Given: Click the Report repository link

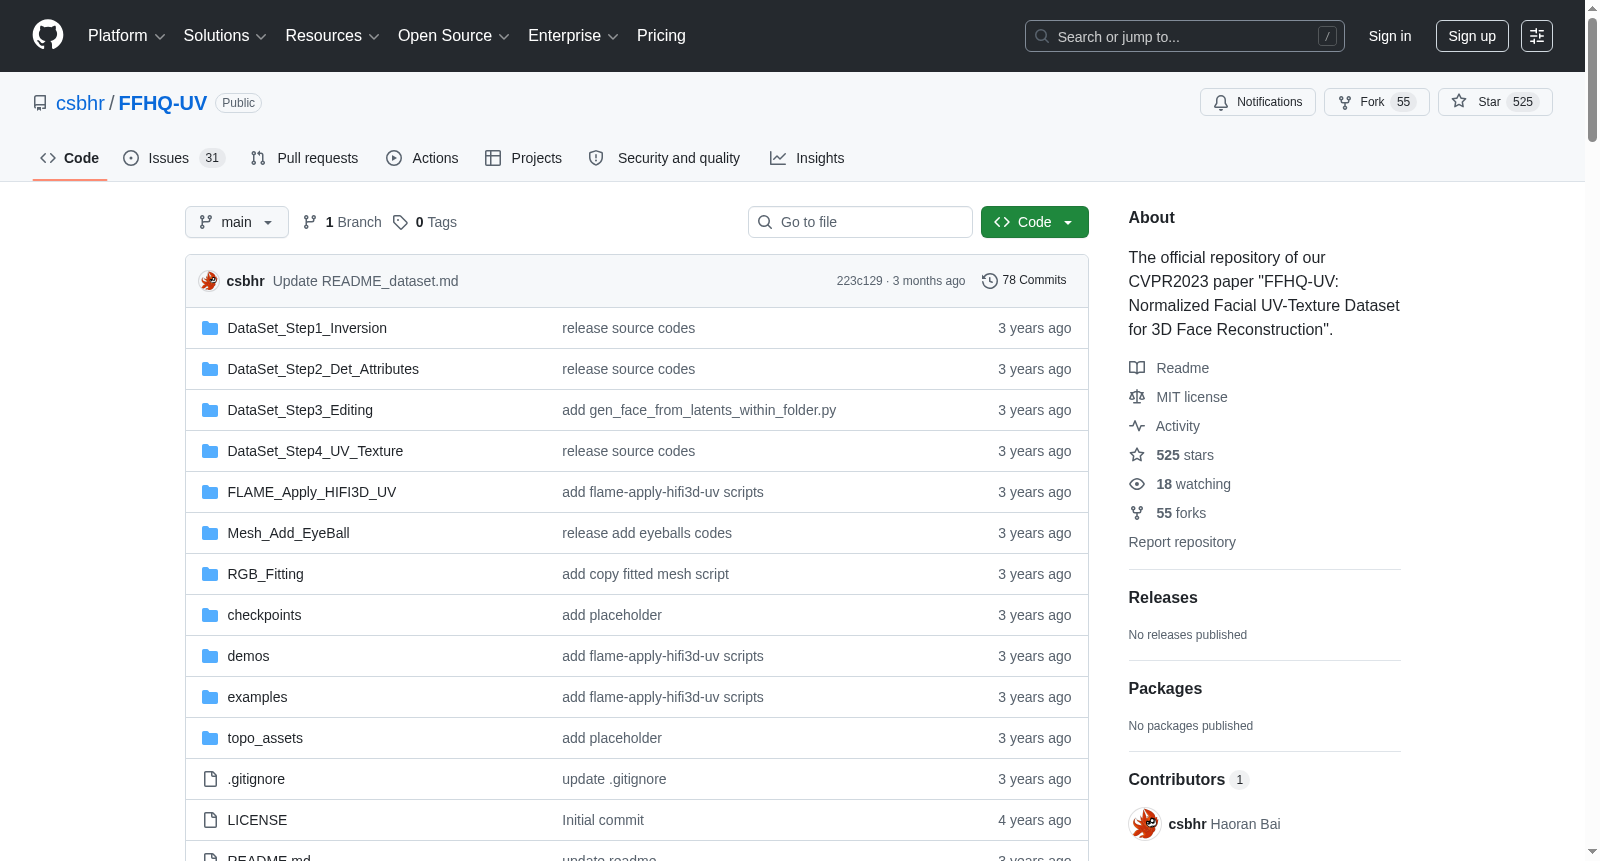Looking at the screenshot, I should [x=1182, y=542].
